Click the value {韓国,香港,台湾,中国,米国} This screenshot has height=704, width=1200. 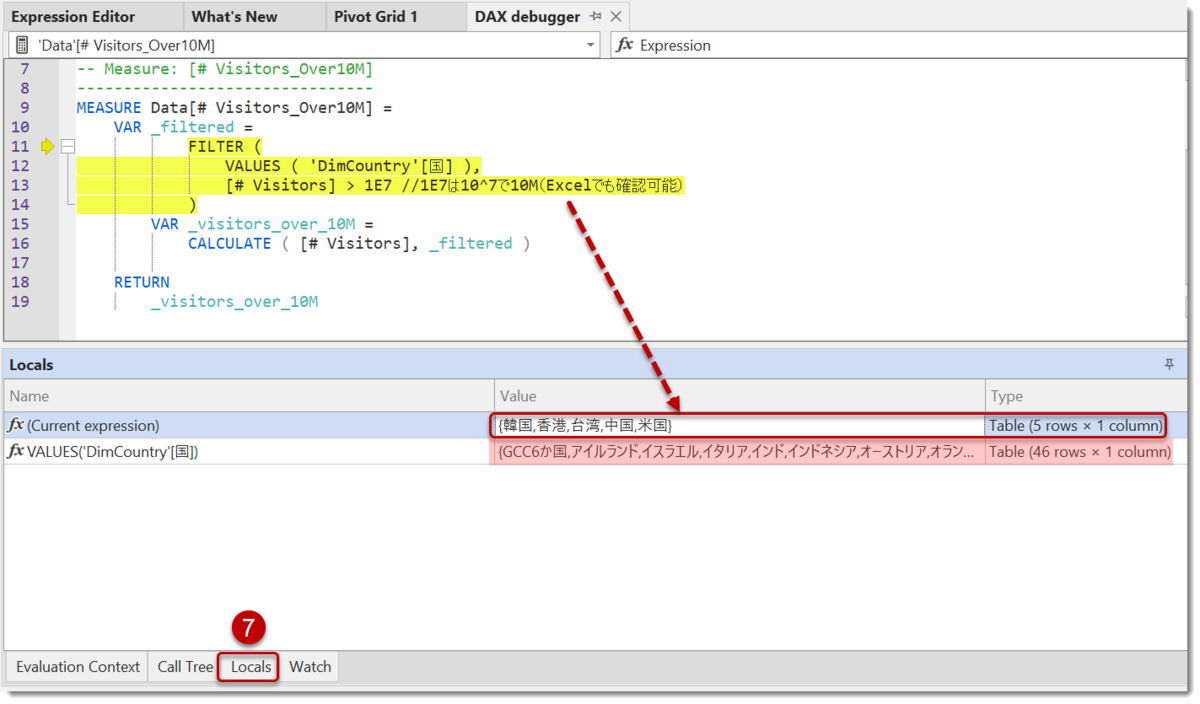point(585,426)
